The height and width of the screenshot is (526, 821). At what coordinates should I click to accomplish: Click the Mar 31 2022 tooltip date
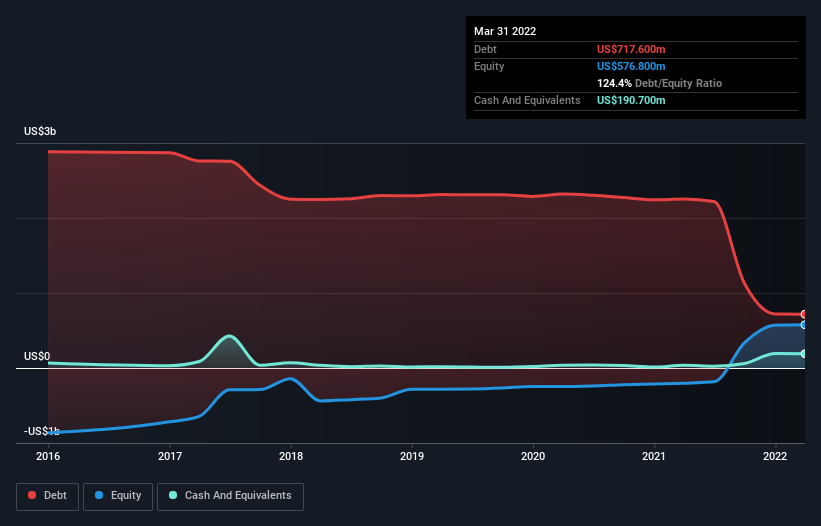(x=505, y=31)
